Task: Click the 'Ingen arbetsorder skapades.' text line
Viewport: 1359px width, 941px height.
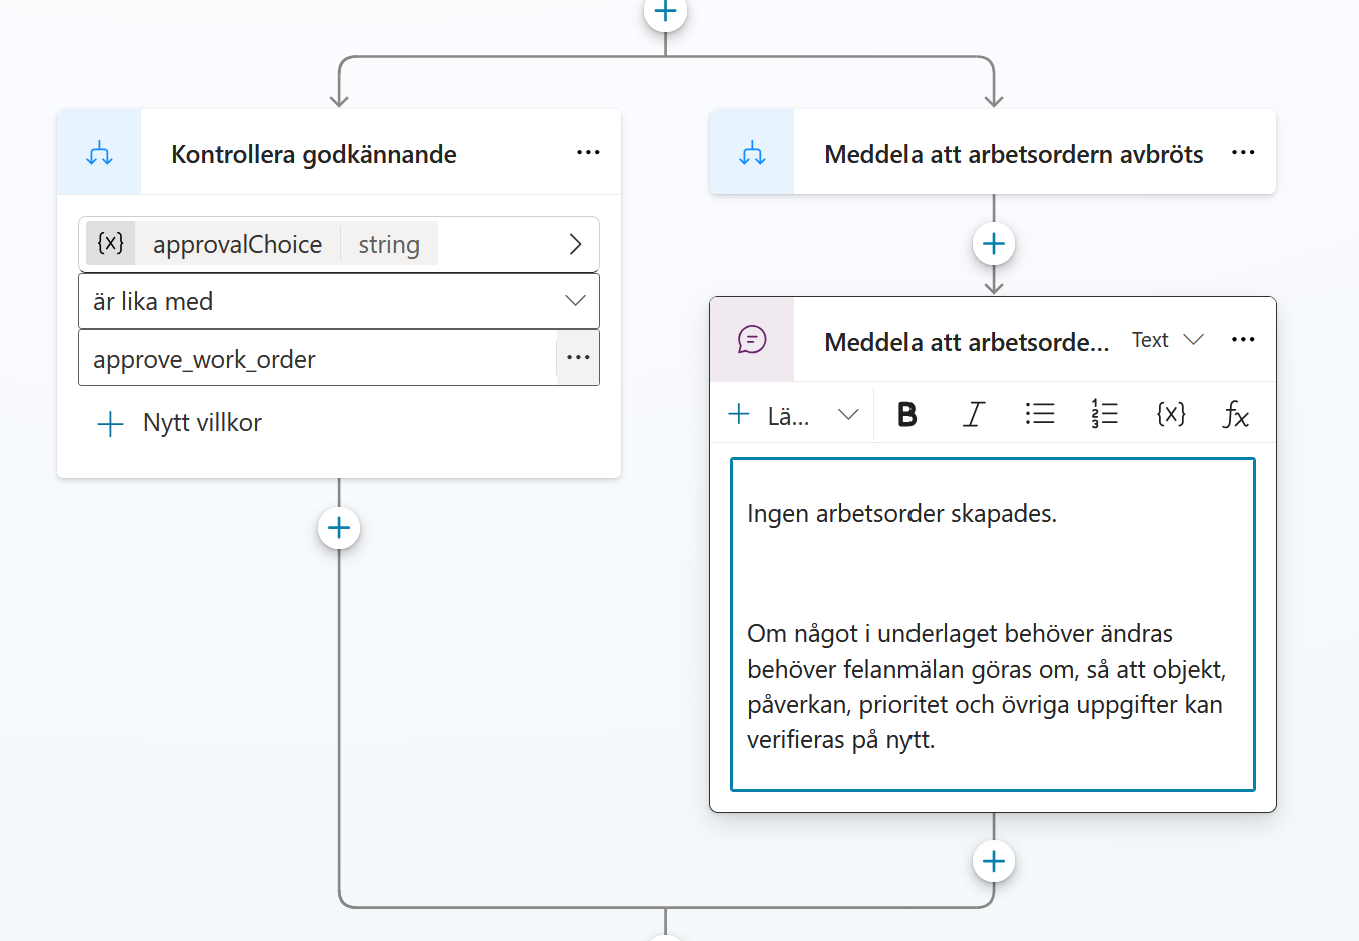Action: [902, 514]
